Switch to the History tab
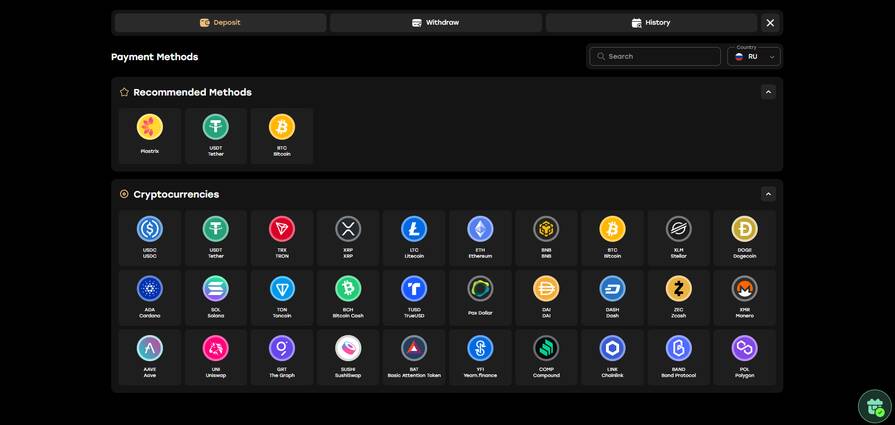Viewport: 895px width, 425px height. click(x=651, y=23)
